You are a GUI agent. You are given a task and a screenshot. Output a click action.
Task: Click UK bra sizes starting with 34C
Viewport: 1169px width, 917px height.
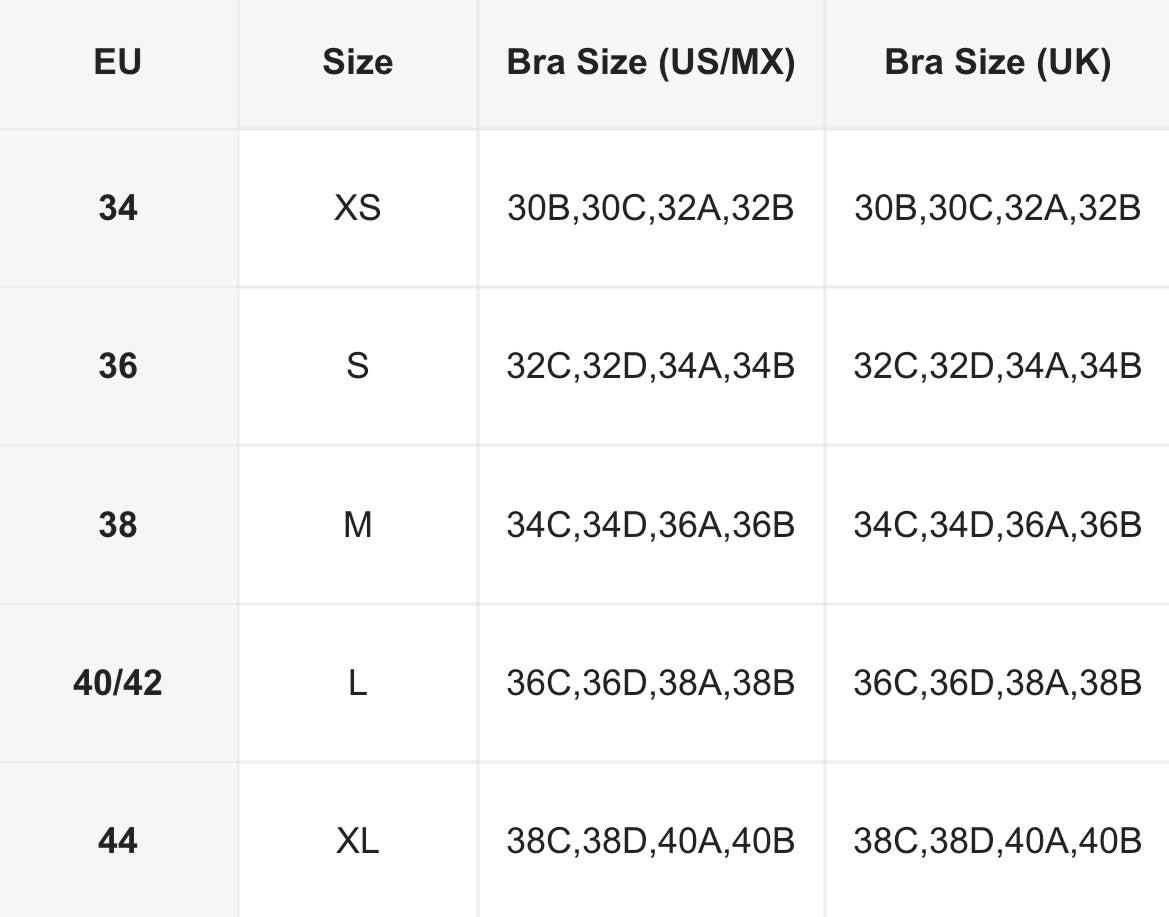click(x=997, y=524)
